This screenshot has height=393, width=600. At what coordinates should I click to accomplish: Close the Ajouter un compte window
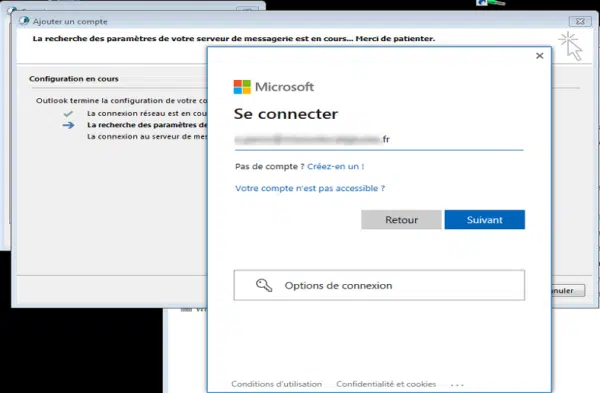(580, 21)
